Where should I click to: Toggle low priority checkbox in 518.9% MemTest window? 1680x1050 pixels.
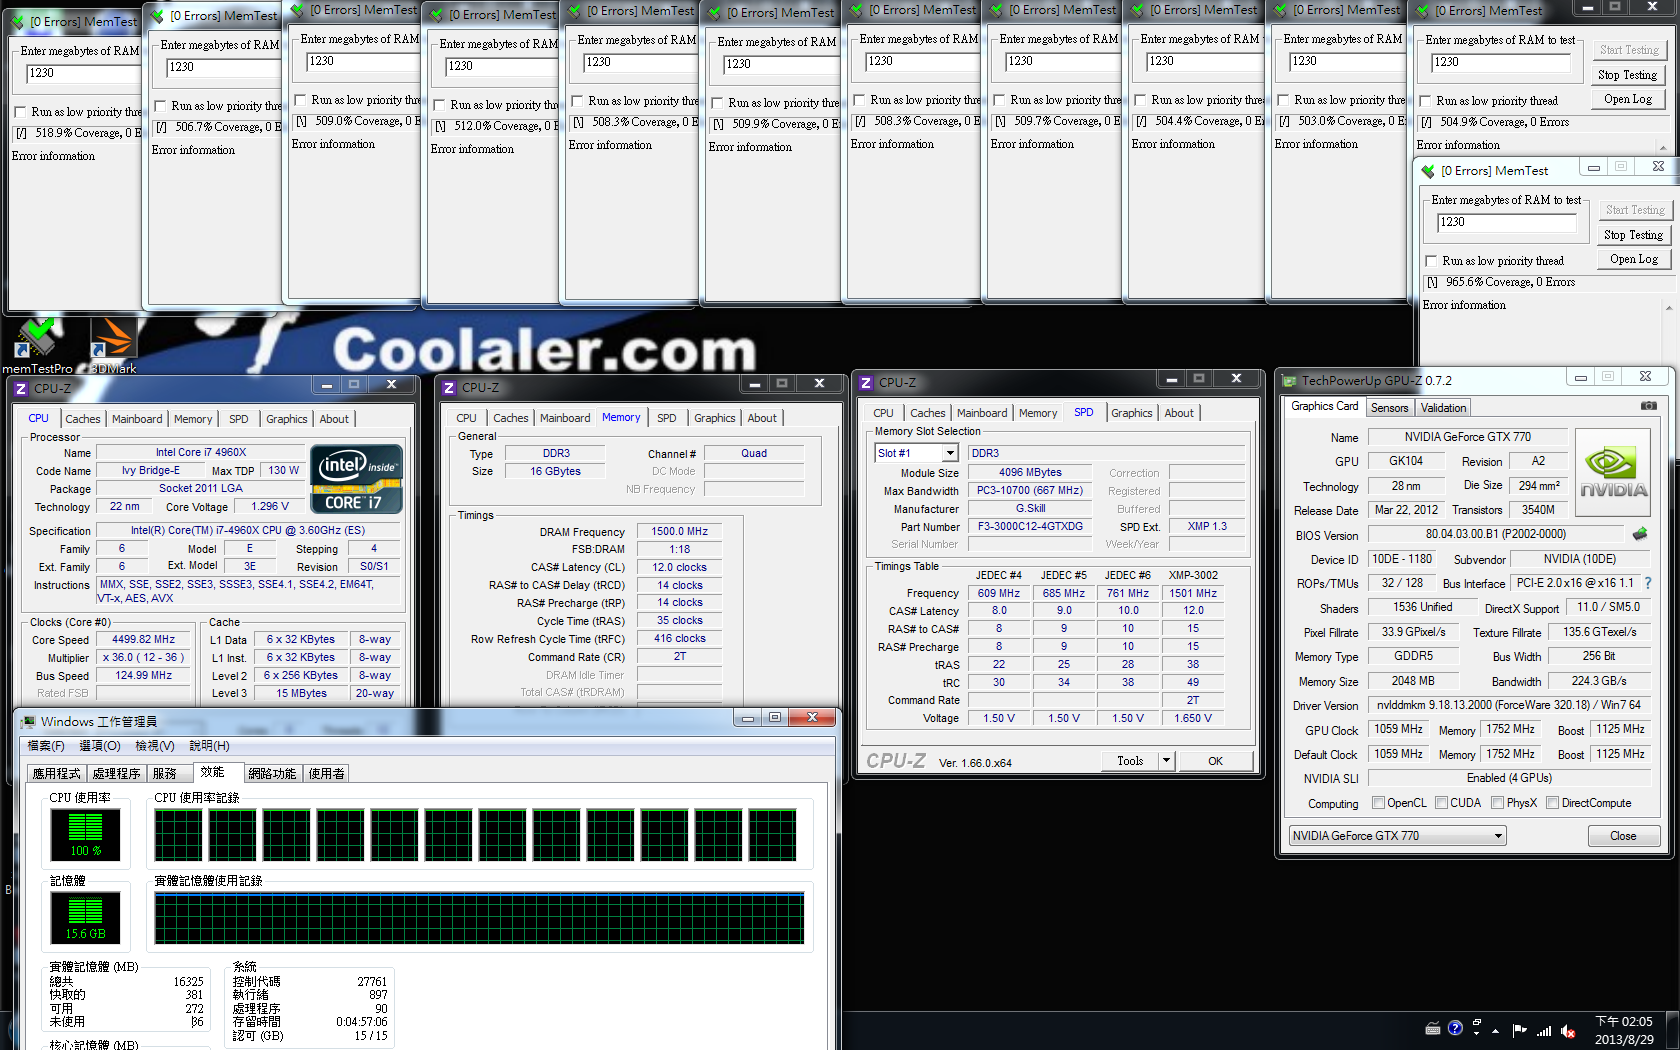click(20, 112)
